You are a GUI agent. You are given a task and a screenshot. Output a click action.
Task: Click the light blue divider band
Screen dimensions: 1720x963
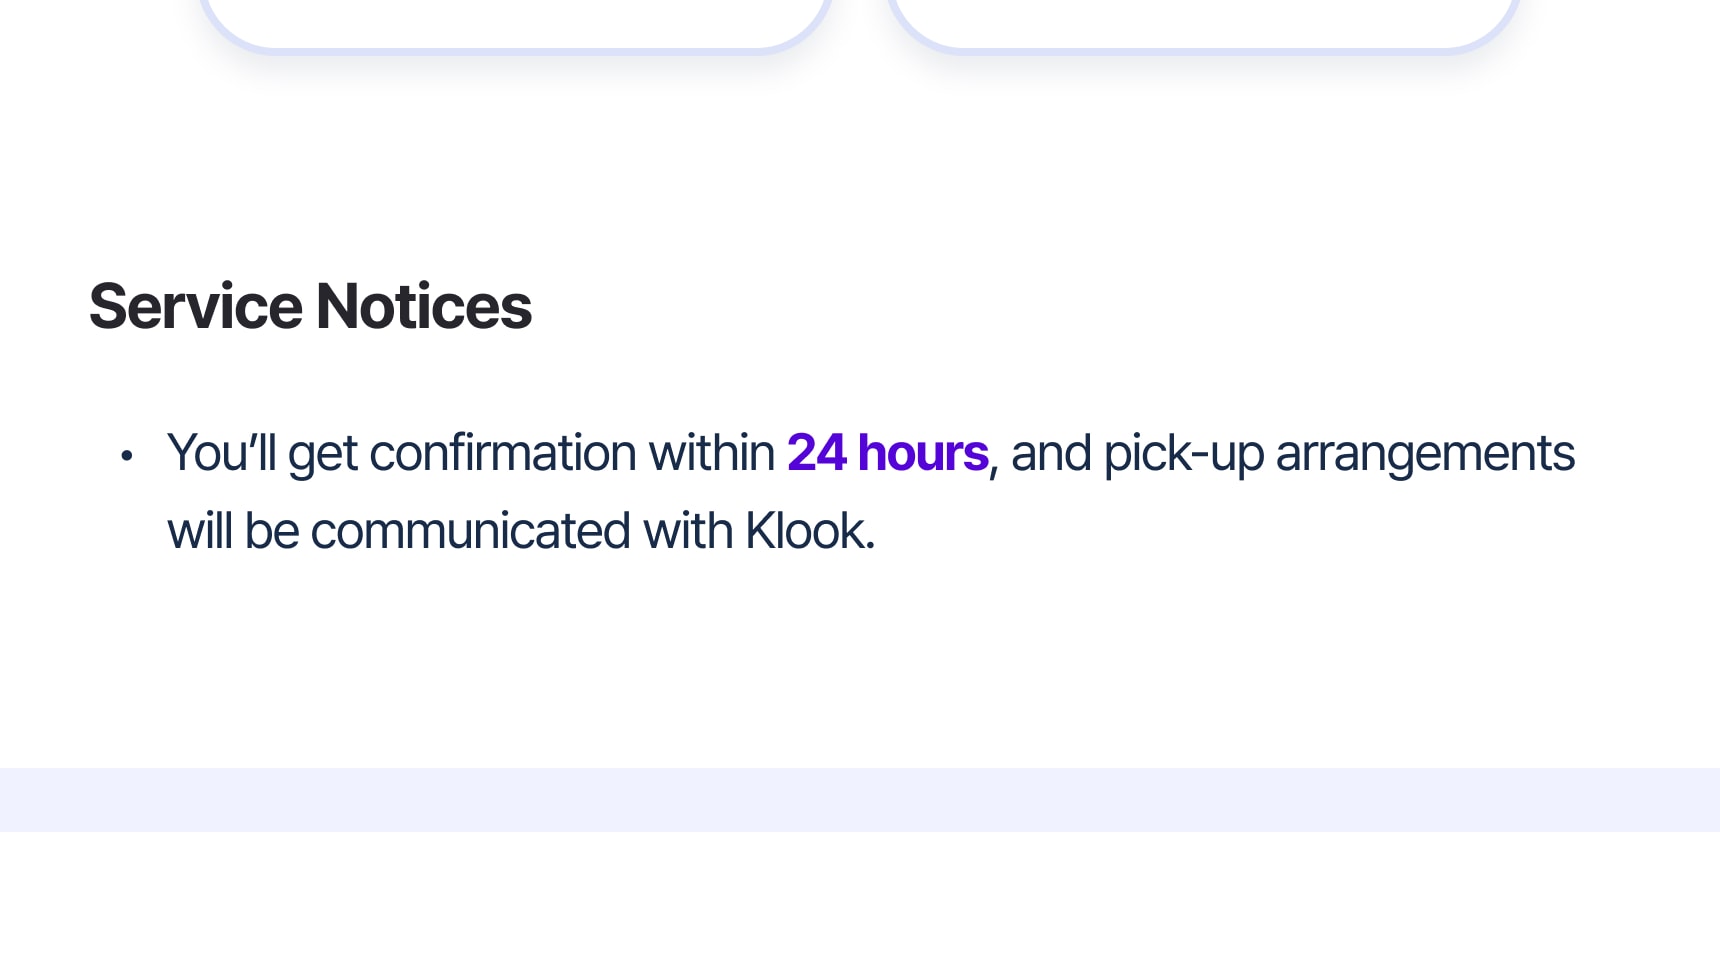[860, 800]
